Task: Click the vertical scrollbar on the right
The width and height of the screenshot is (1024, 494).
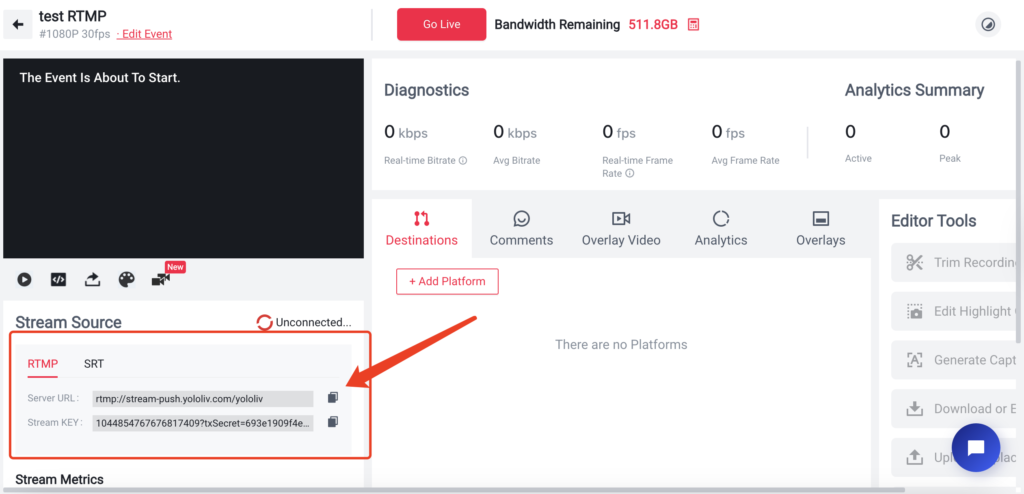Action: click(x=1019, y=201)
